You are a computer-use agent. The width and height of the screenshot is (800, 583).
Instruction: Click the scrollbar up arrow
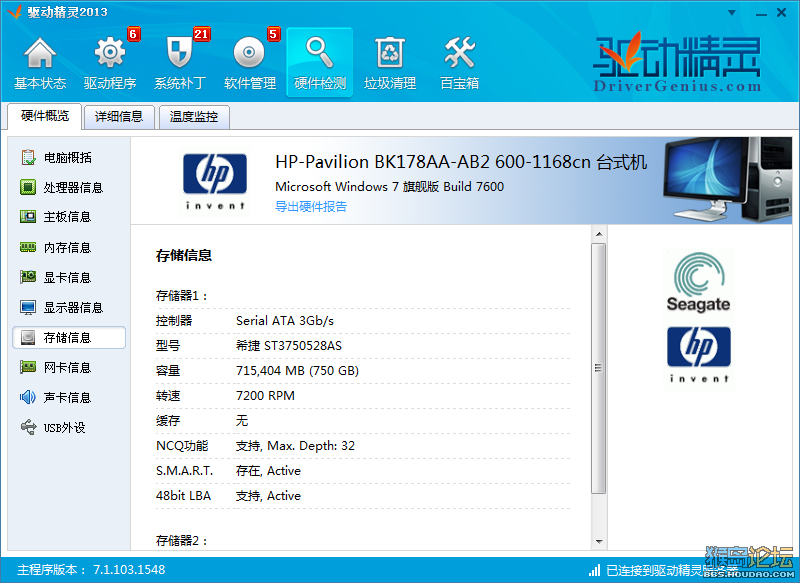click(599, 234)
